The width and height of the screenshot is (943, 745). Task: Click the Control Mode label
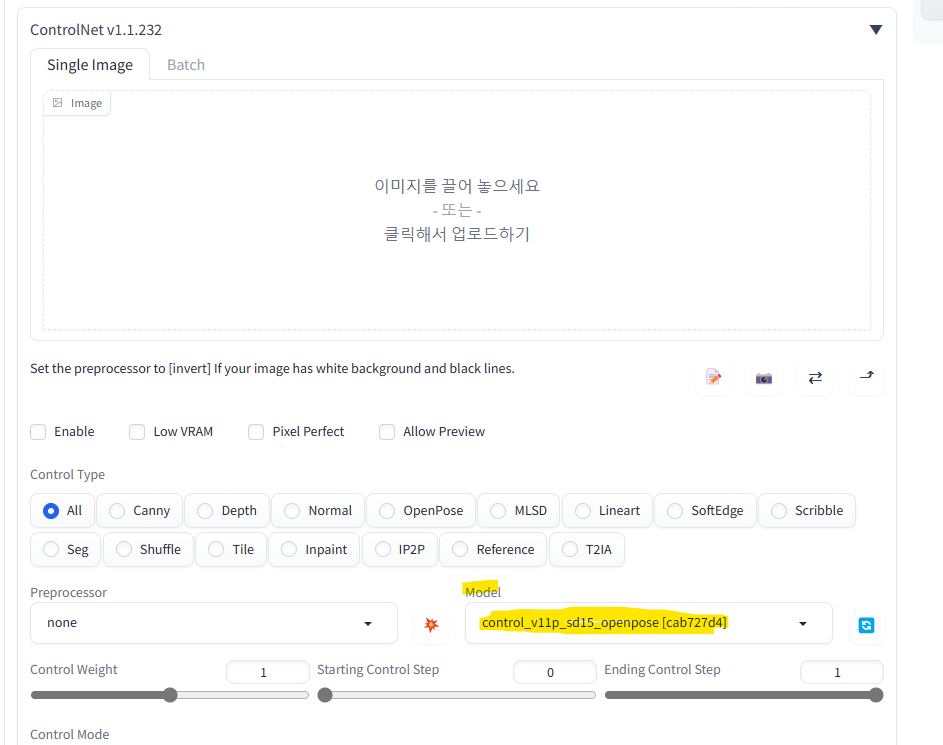pos(70,734)
